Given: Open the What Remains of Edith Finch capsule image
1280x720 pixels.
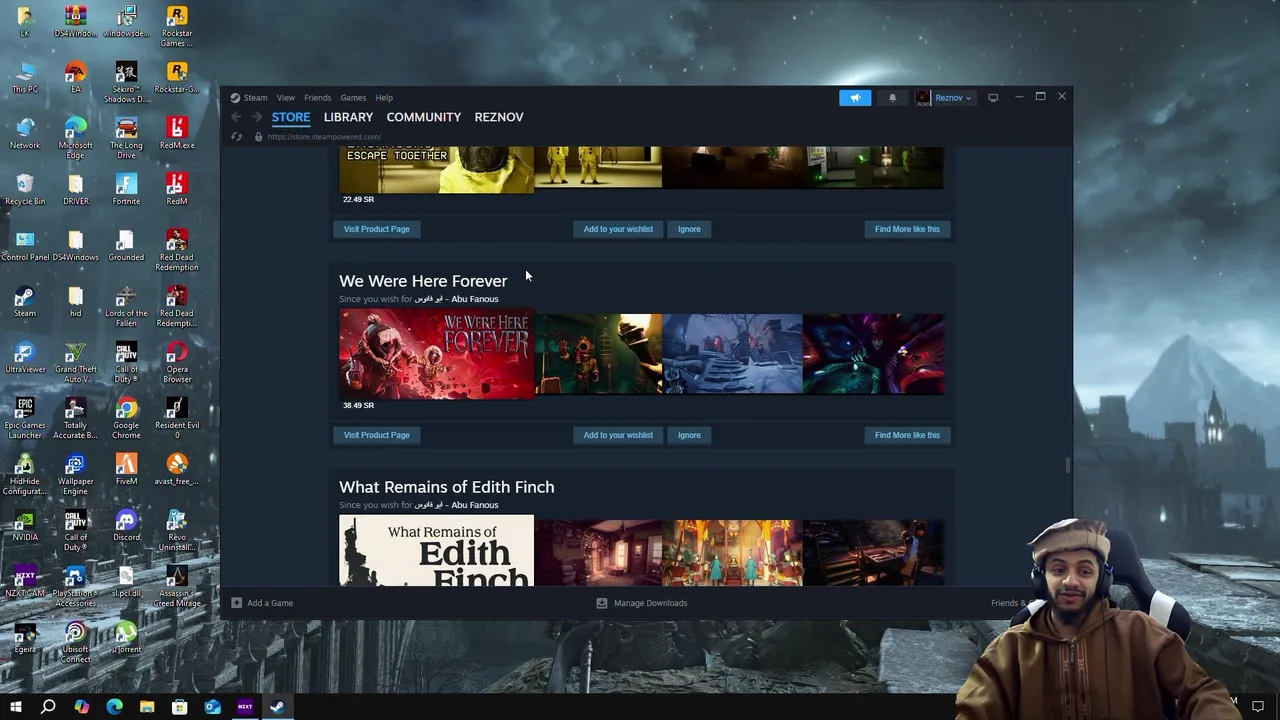Looking at the screenshot, I should click(436, 551).
